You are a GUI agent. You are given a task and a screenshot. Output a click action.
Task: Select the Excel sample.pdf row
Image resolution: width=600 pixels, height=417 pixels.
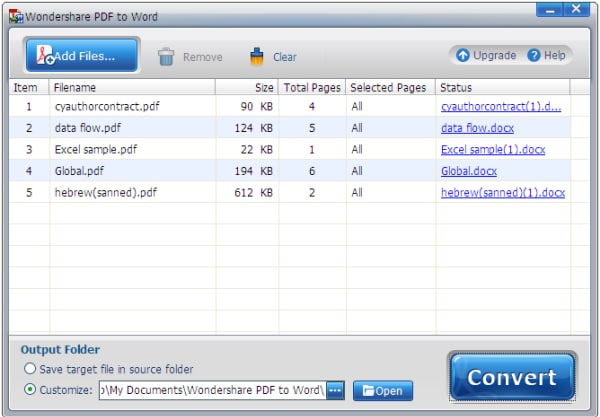click(x=290, y=149)
